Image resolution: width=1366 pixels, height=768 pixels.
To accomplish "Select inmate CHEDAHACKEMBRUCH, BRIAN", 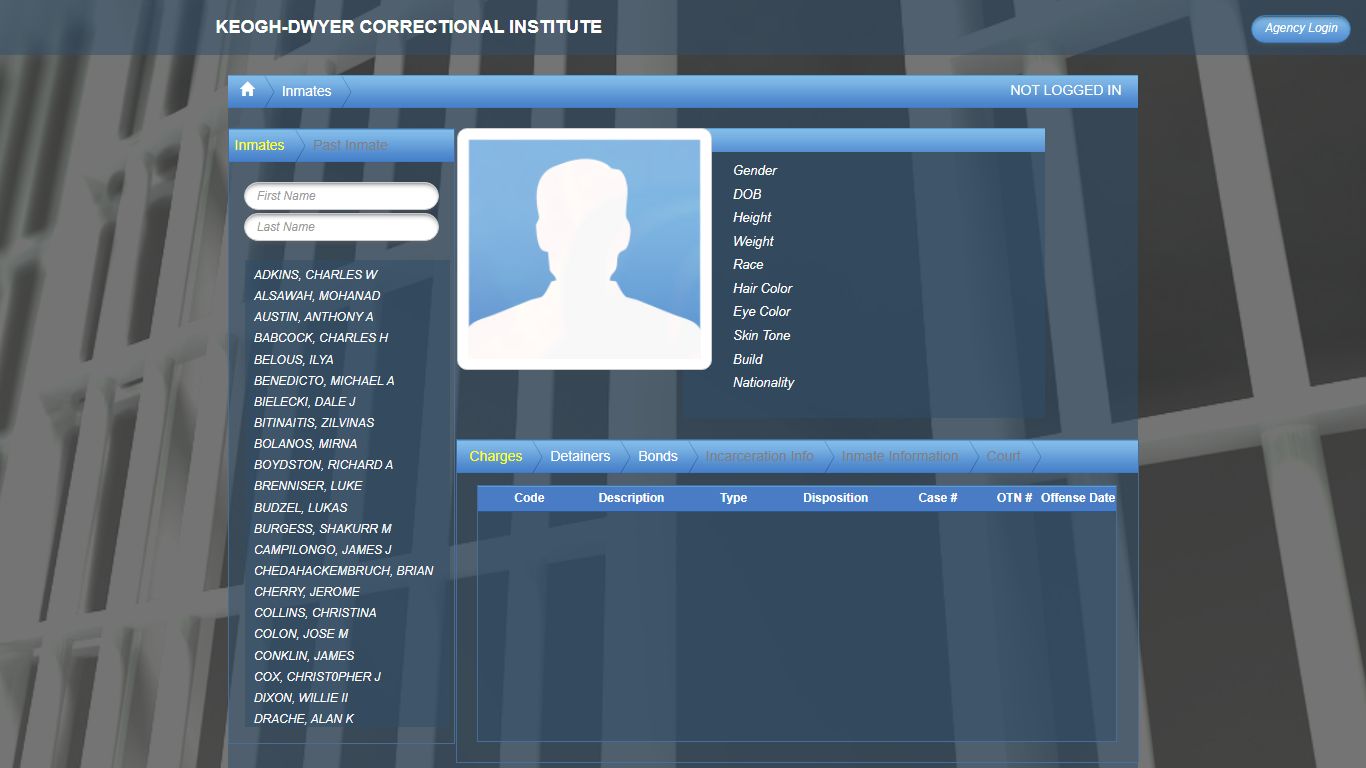I will click(x=343, y=571).
